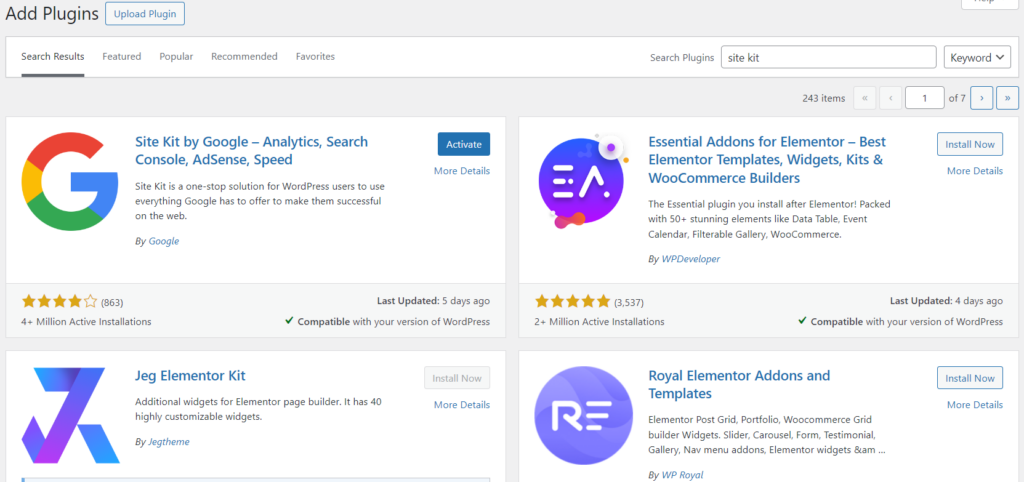Click the Search Plugins input field
This screenshot has width=1024, height=482.
829,57
